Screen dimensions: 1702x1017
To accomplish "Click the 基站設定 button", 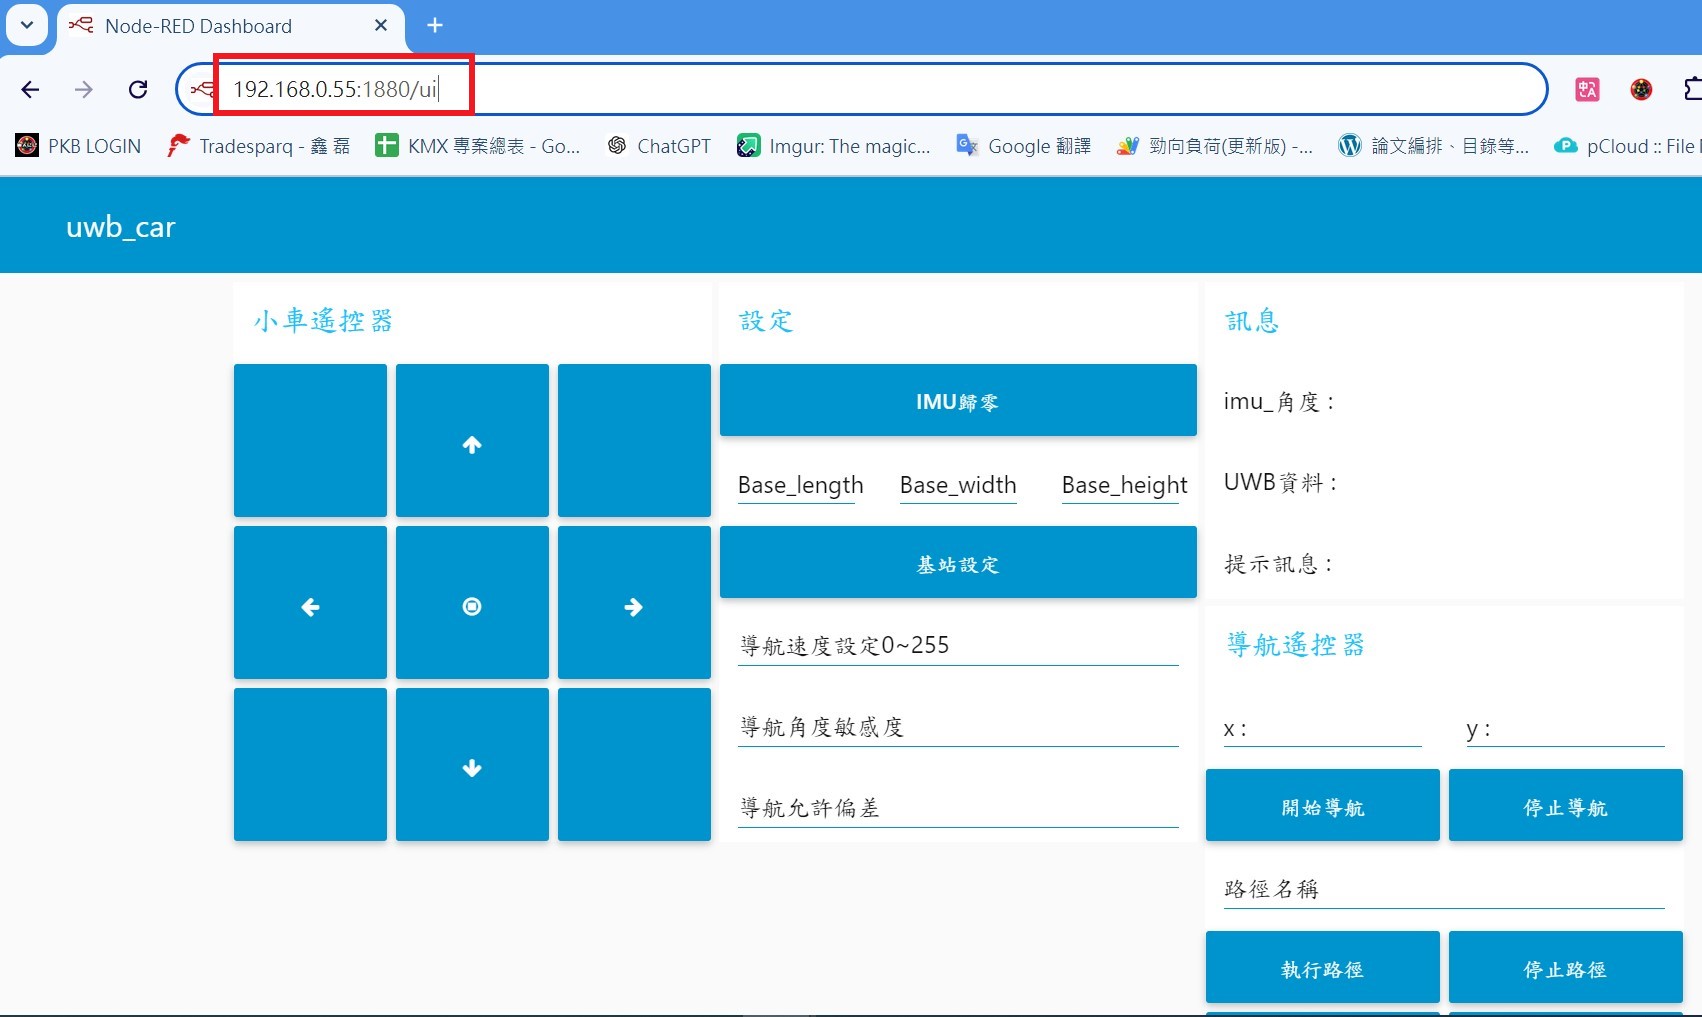I will click(x=957, y=563).
